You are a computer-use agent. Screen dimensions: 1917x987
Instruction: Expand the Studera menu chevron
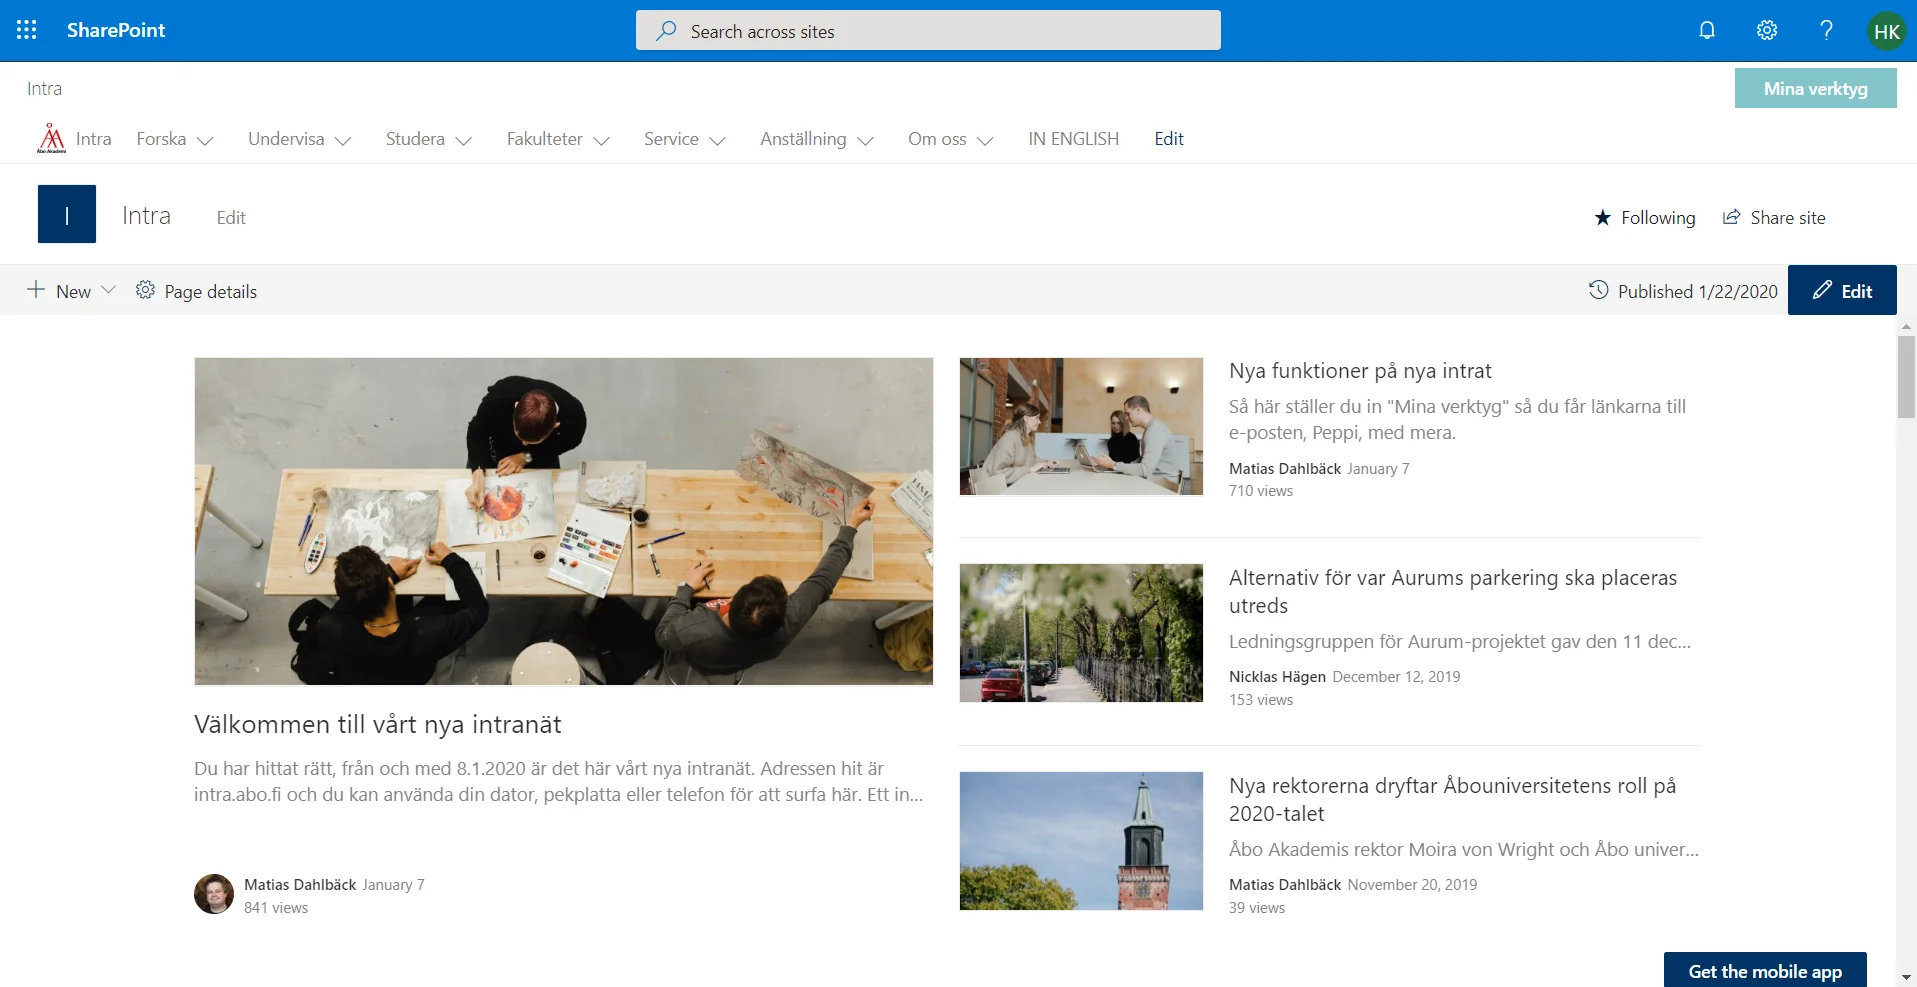[463, 141]
